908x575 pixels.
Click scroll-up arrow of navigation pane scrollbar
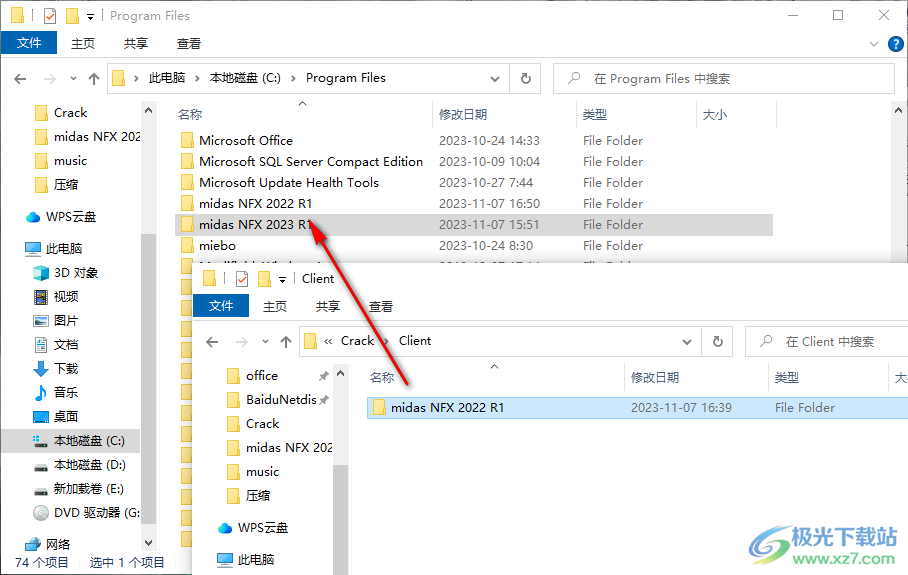tap(148, 110)
